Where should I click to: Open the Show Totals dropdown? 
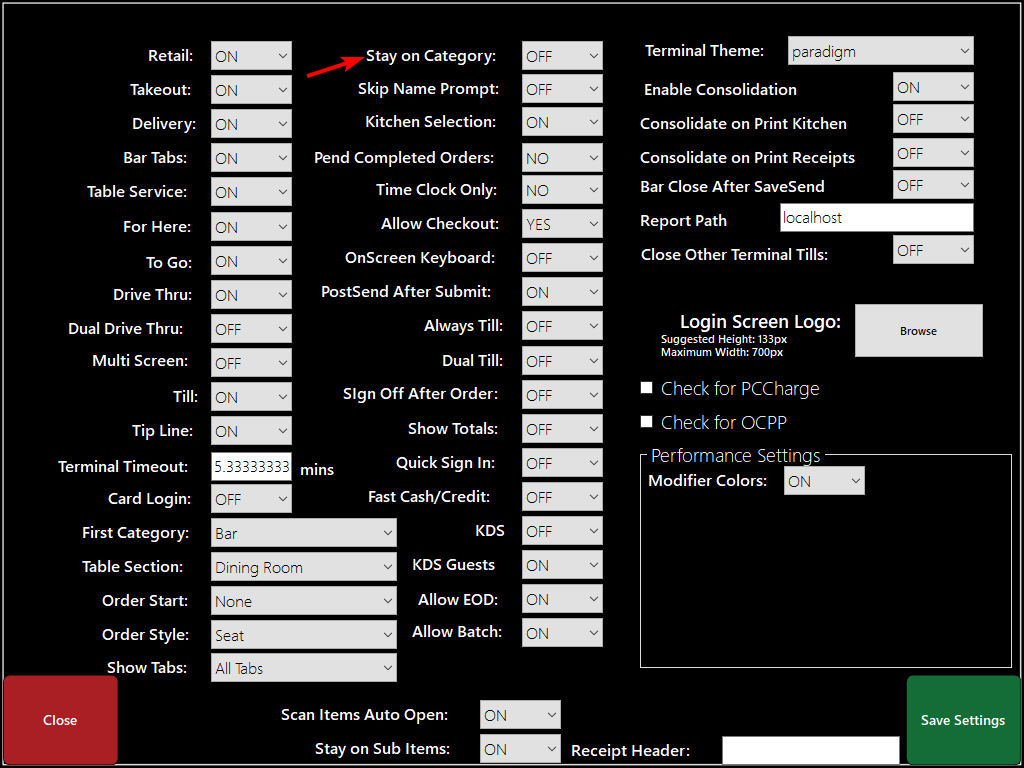point(562,429)
